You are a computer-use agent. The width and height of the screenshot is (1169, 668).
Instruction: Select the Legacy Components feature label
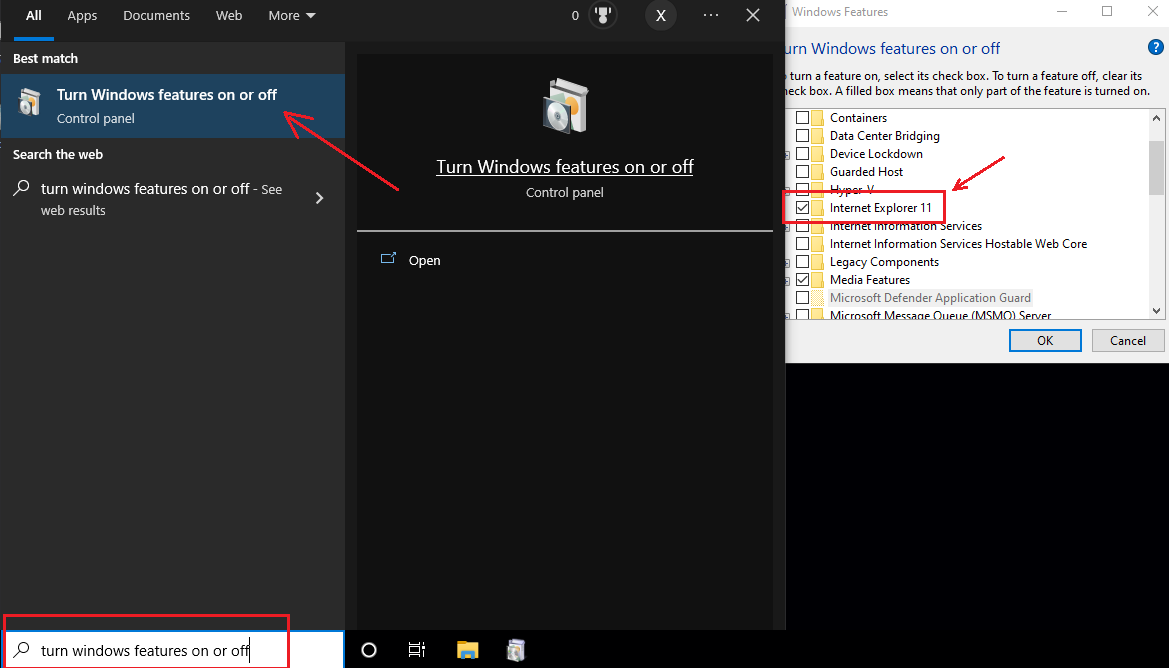(x=884, y=262)
